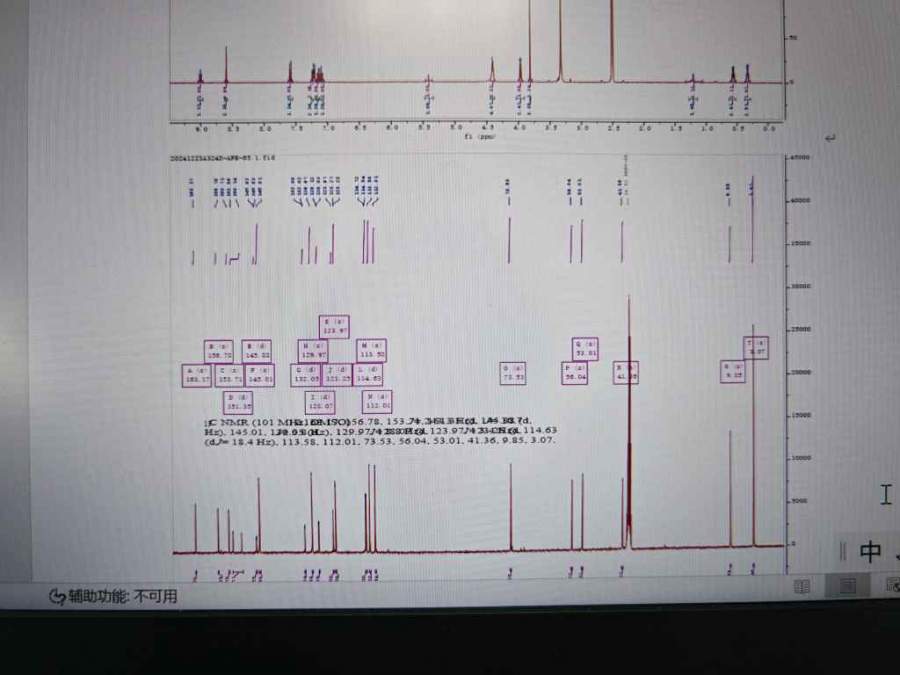Select peak label box A 163.17
The image size is (900, 675).
[197, 376]
